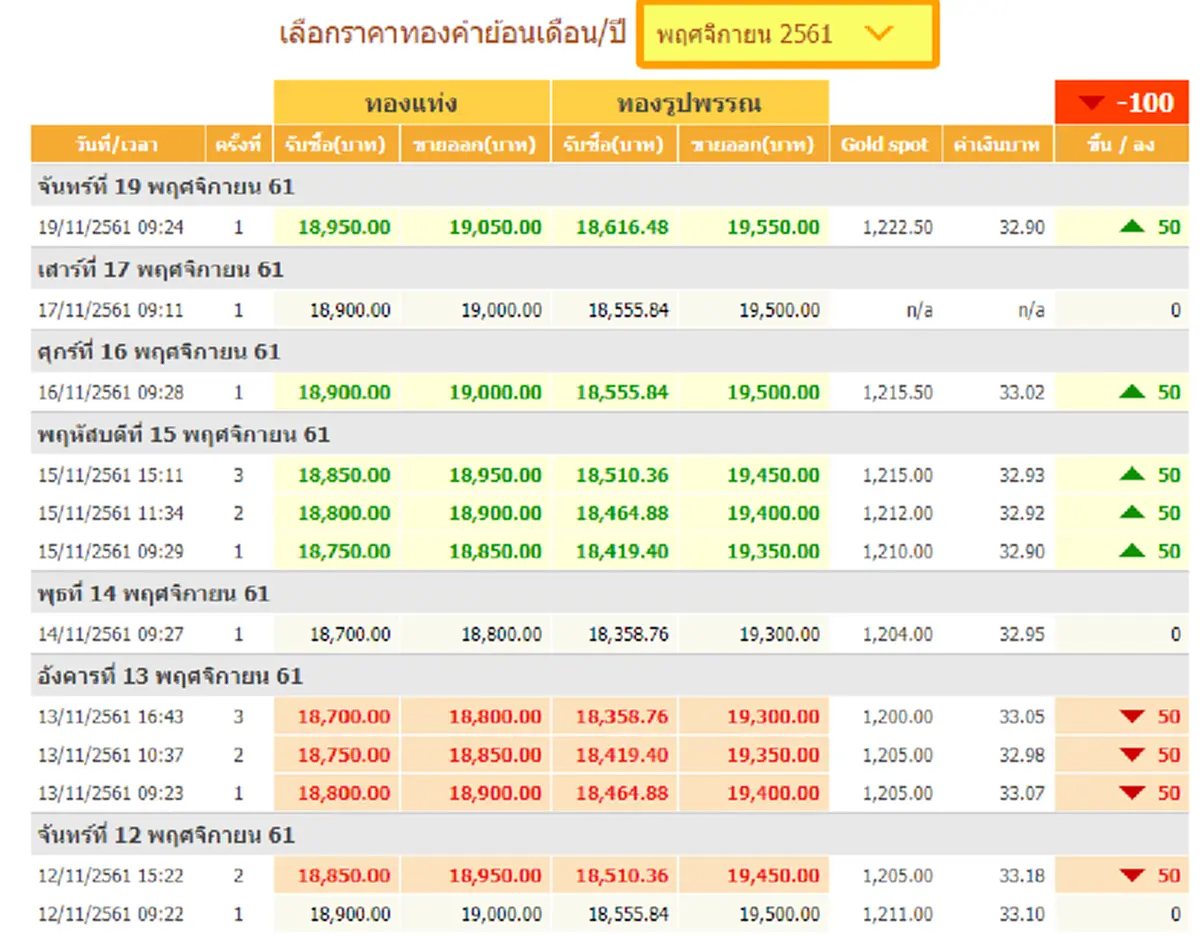Click the Gold spot column header
Screen dimensions: 1200x936
tap(886, 143)
